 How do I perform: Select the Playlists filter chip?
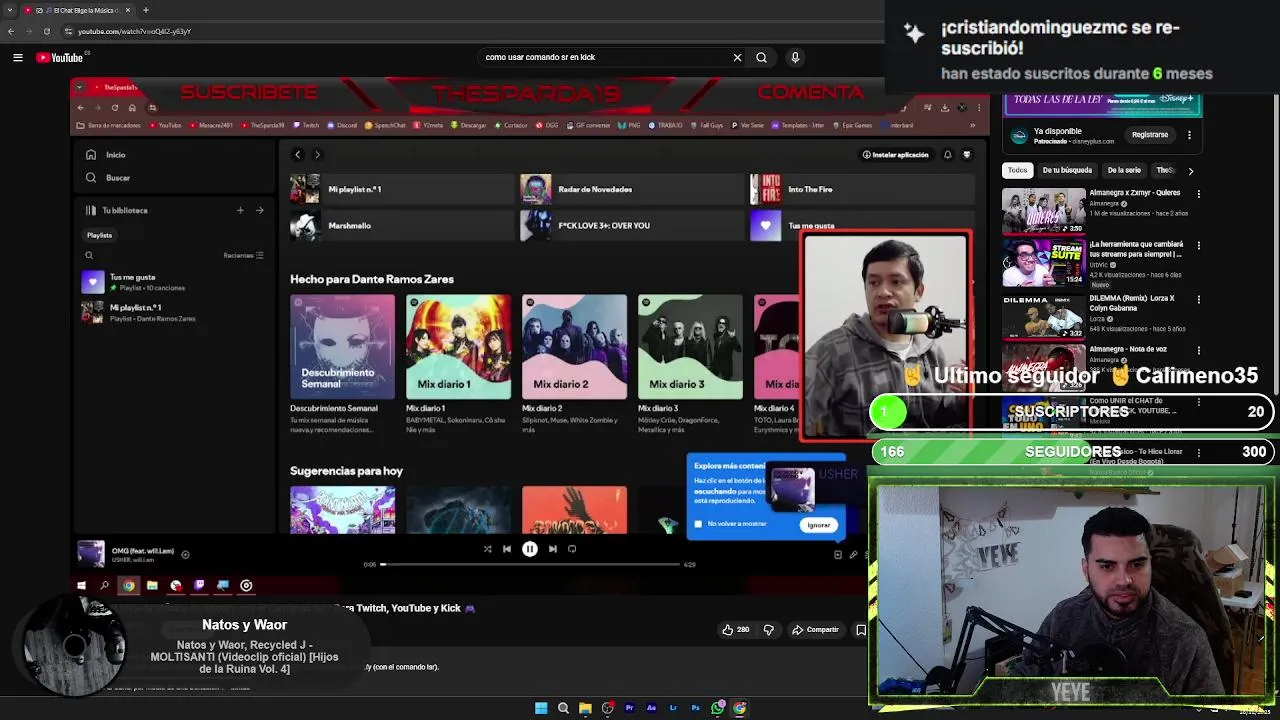pyautogui.click(x=99, y=235)
